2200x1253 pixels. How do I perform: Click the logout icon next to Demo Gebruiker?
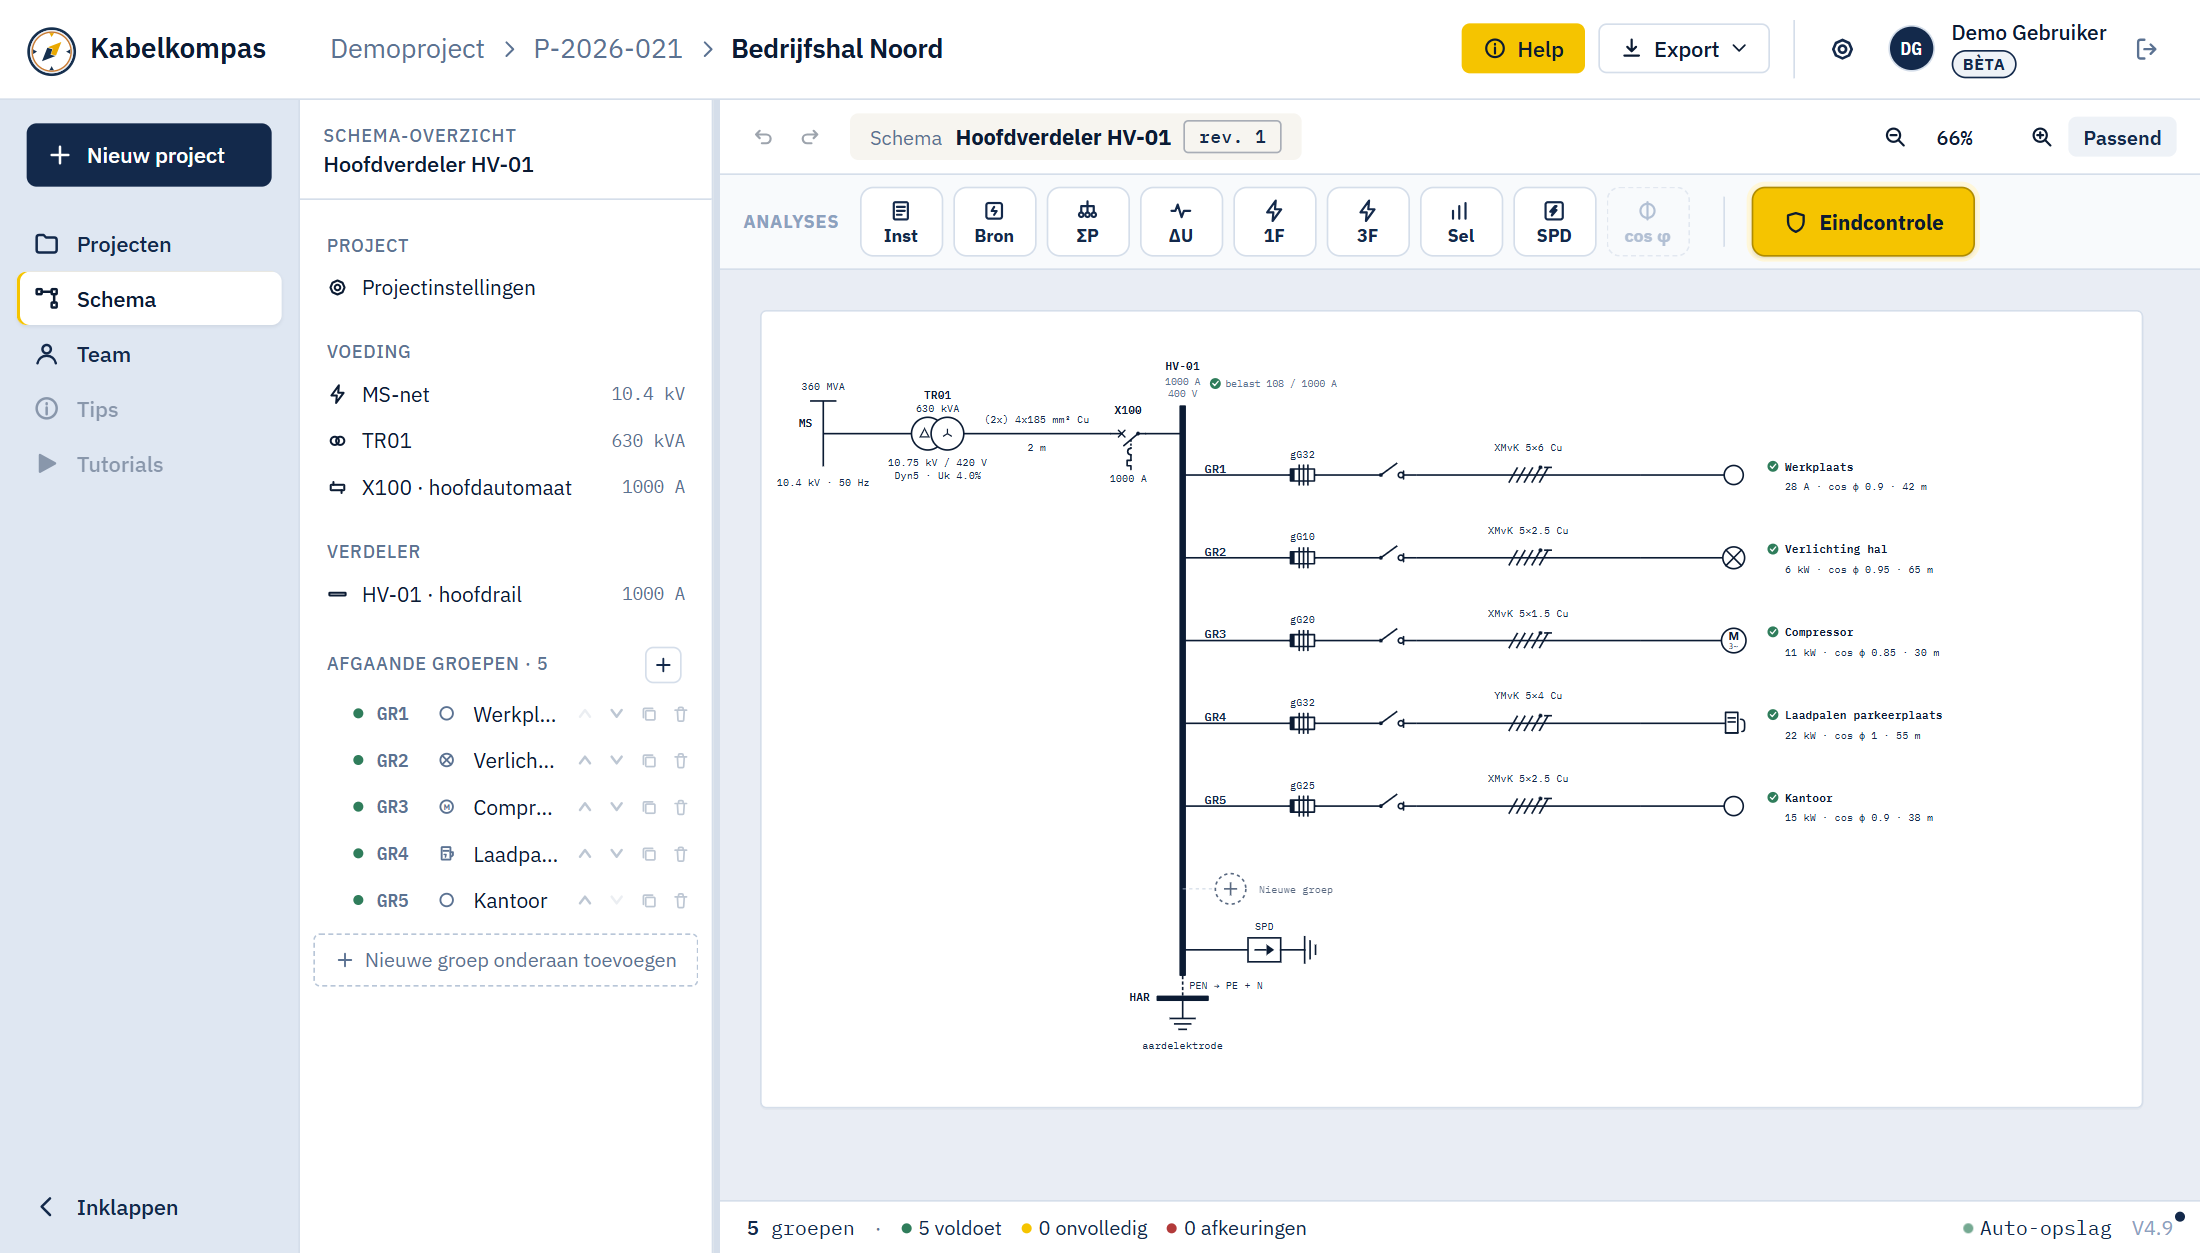tap(2146, 49)
